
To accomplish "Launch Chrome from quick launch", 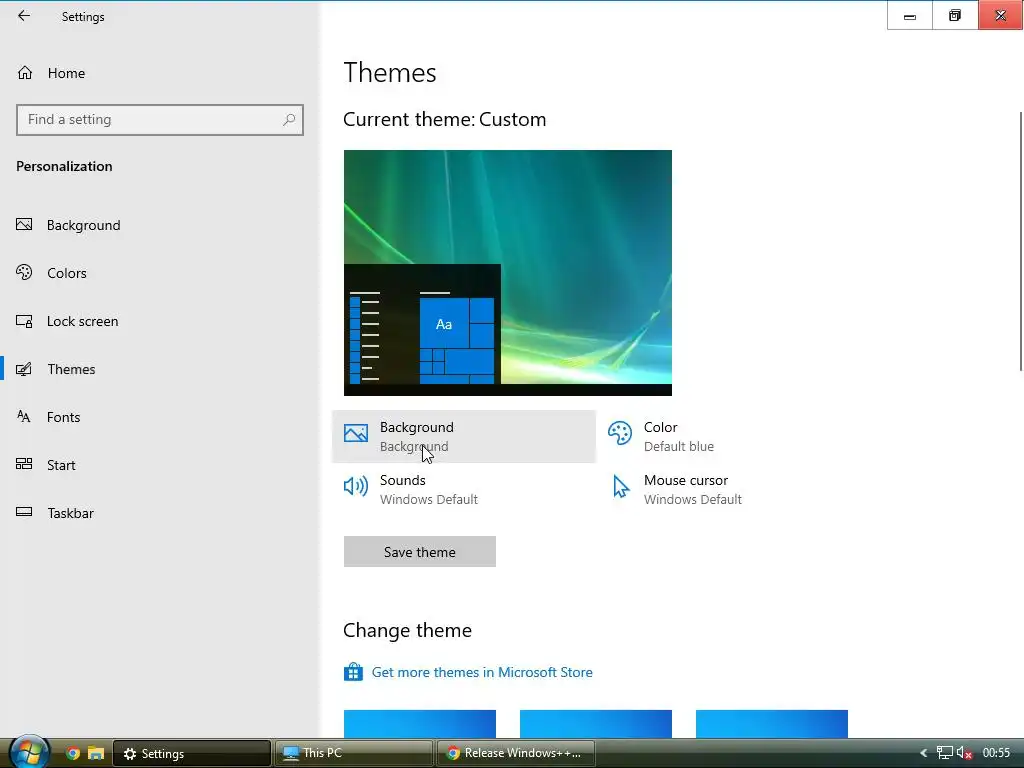I will [x=73, y=753].
